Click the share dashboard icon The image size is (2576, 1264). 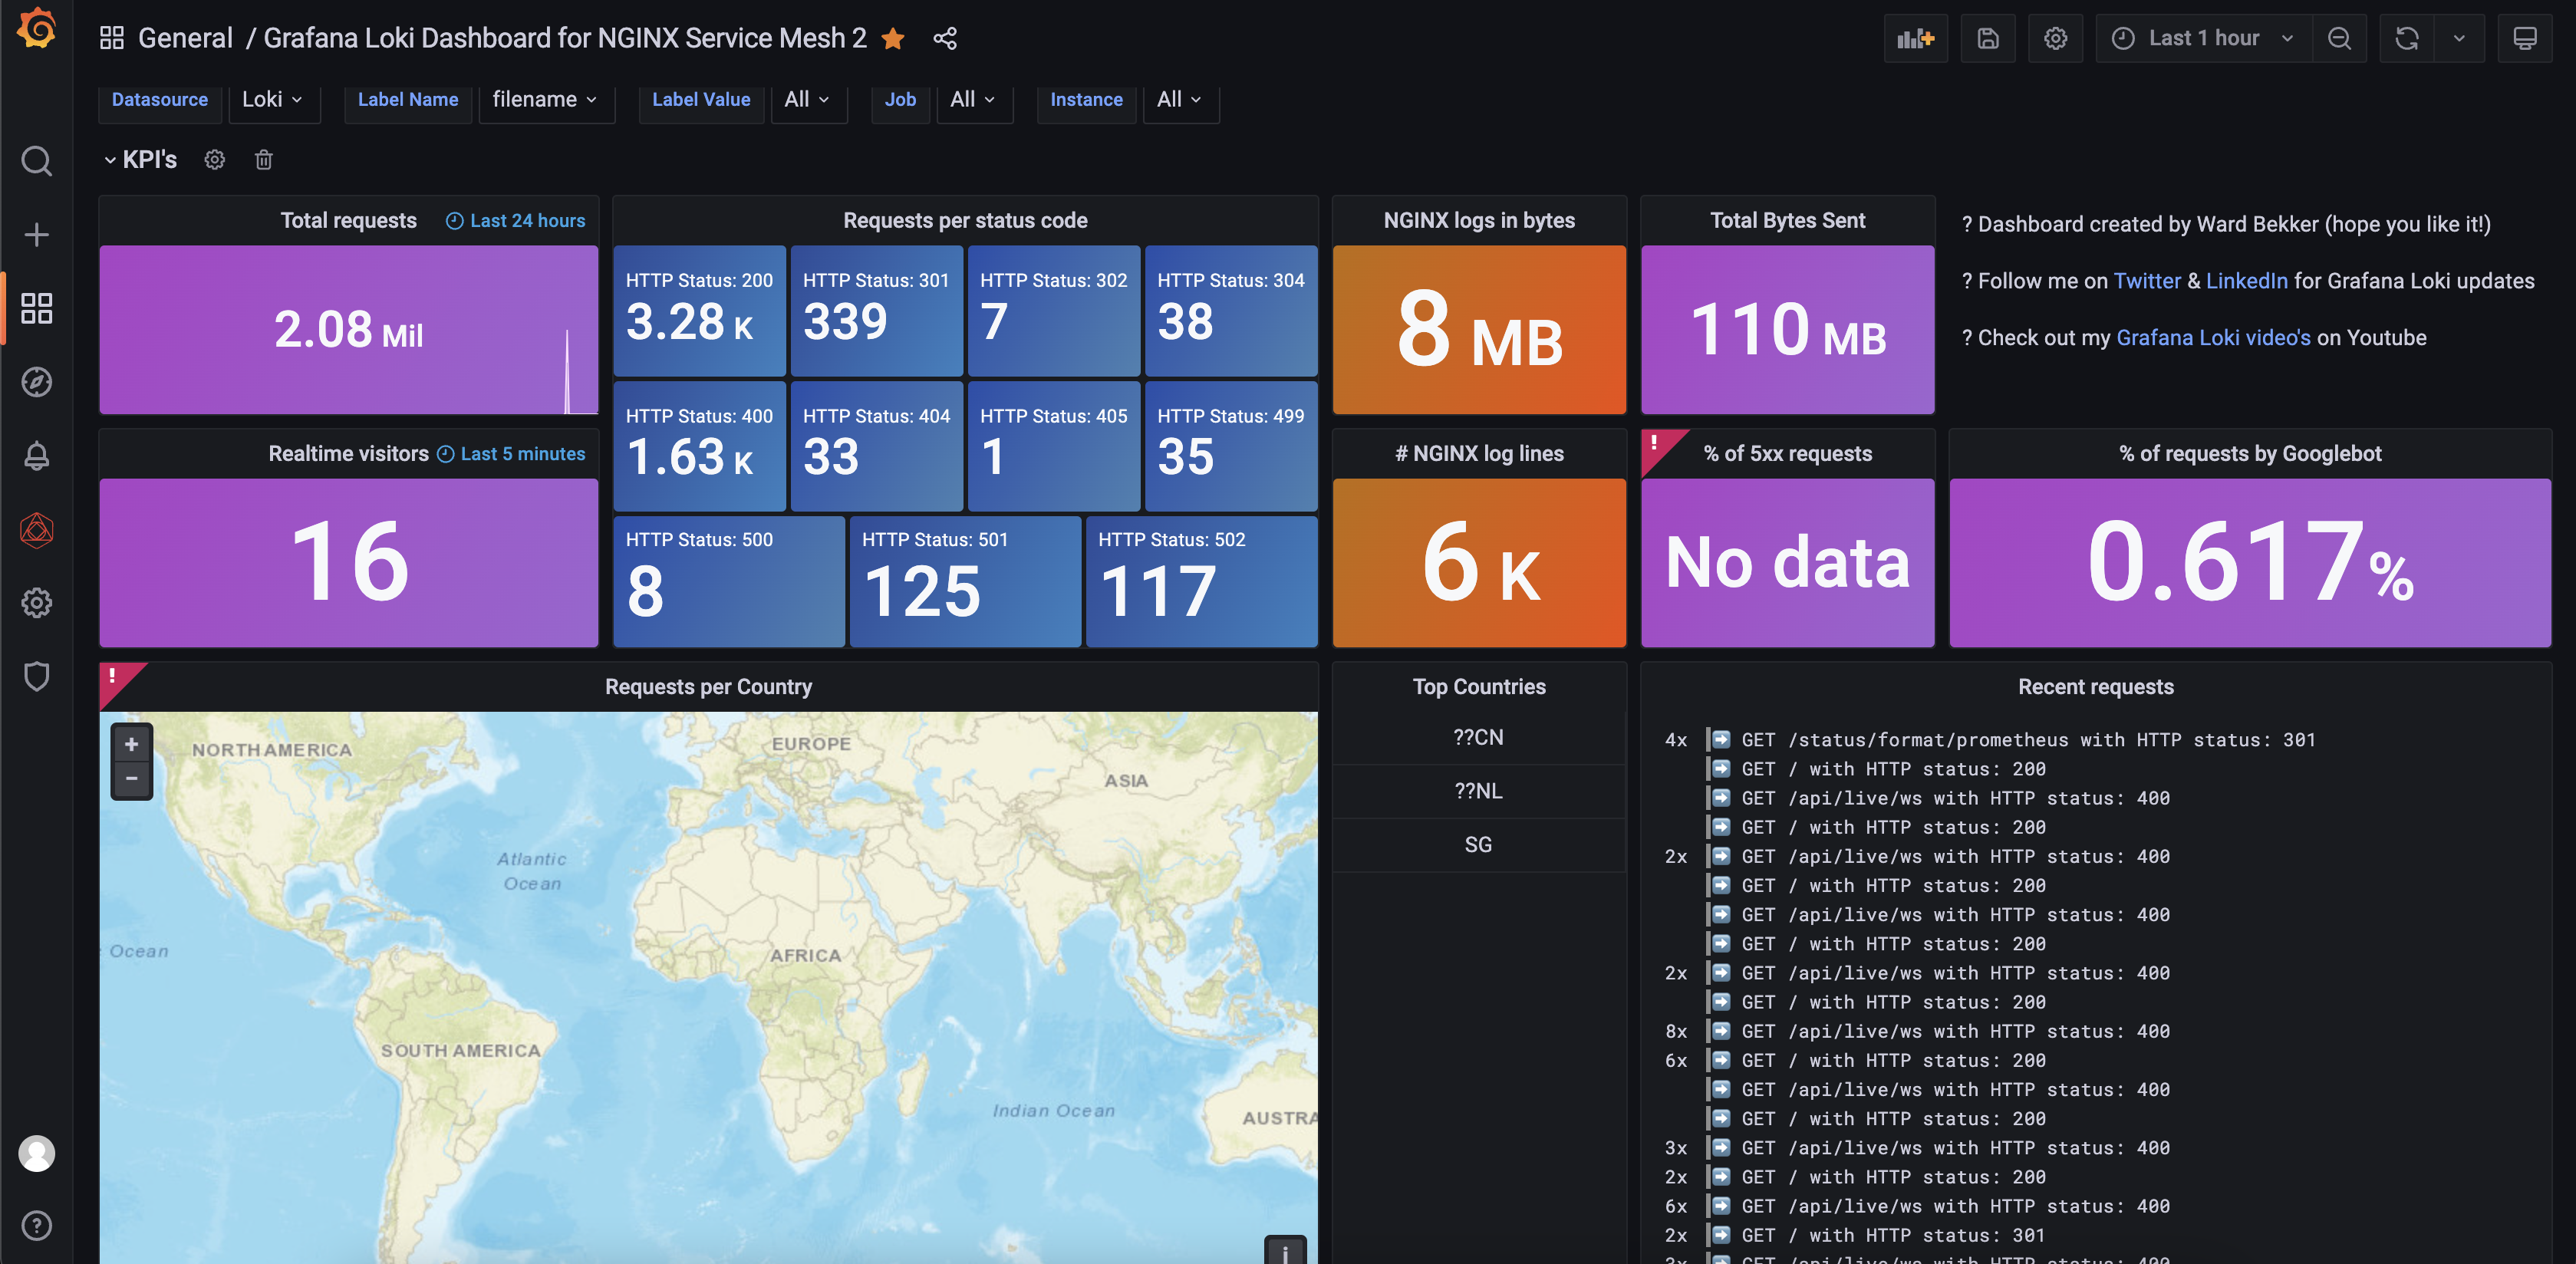(x=945, y=39)
